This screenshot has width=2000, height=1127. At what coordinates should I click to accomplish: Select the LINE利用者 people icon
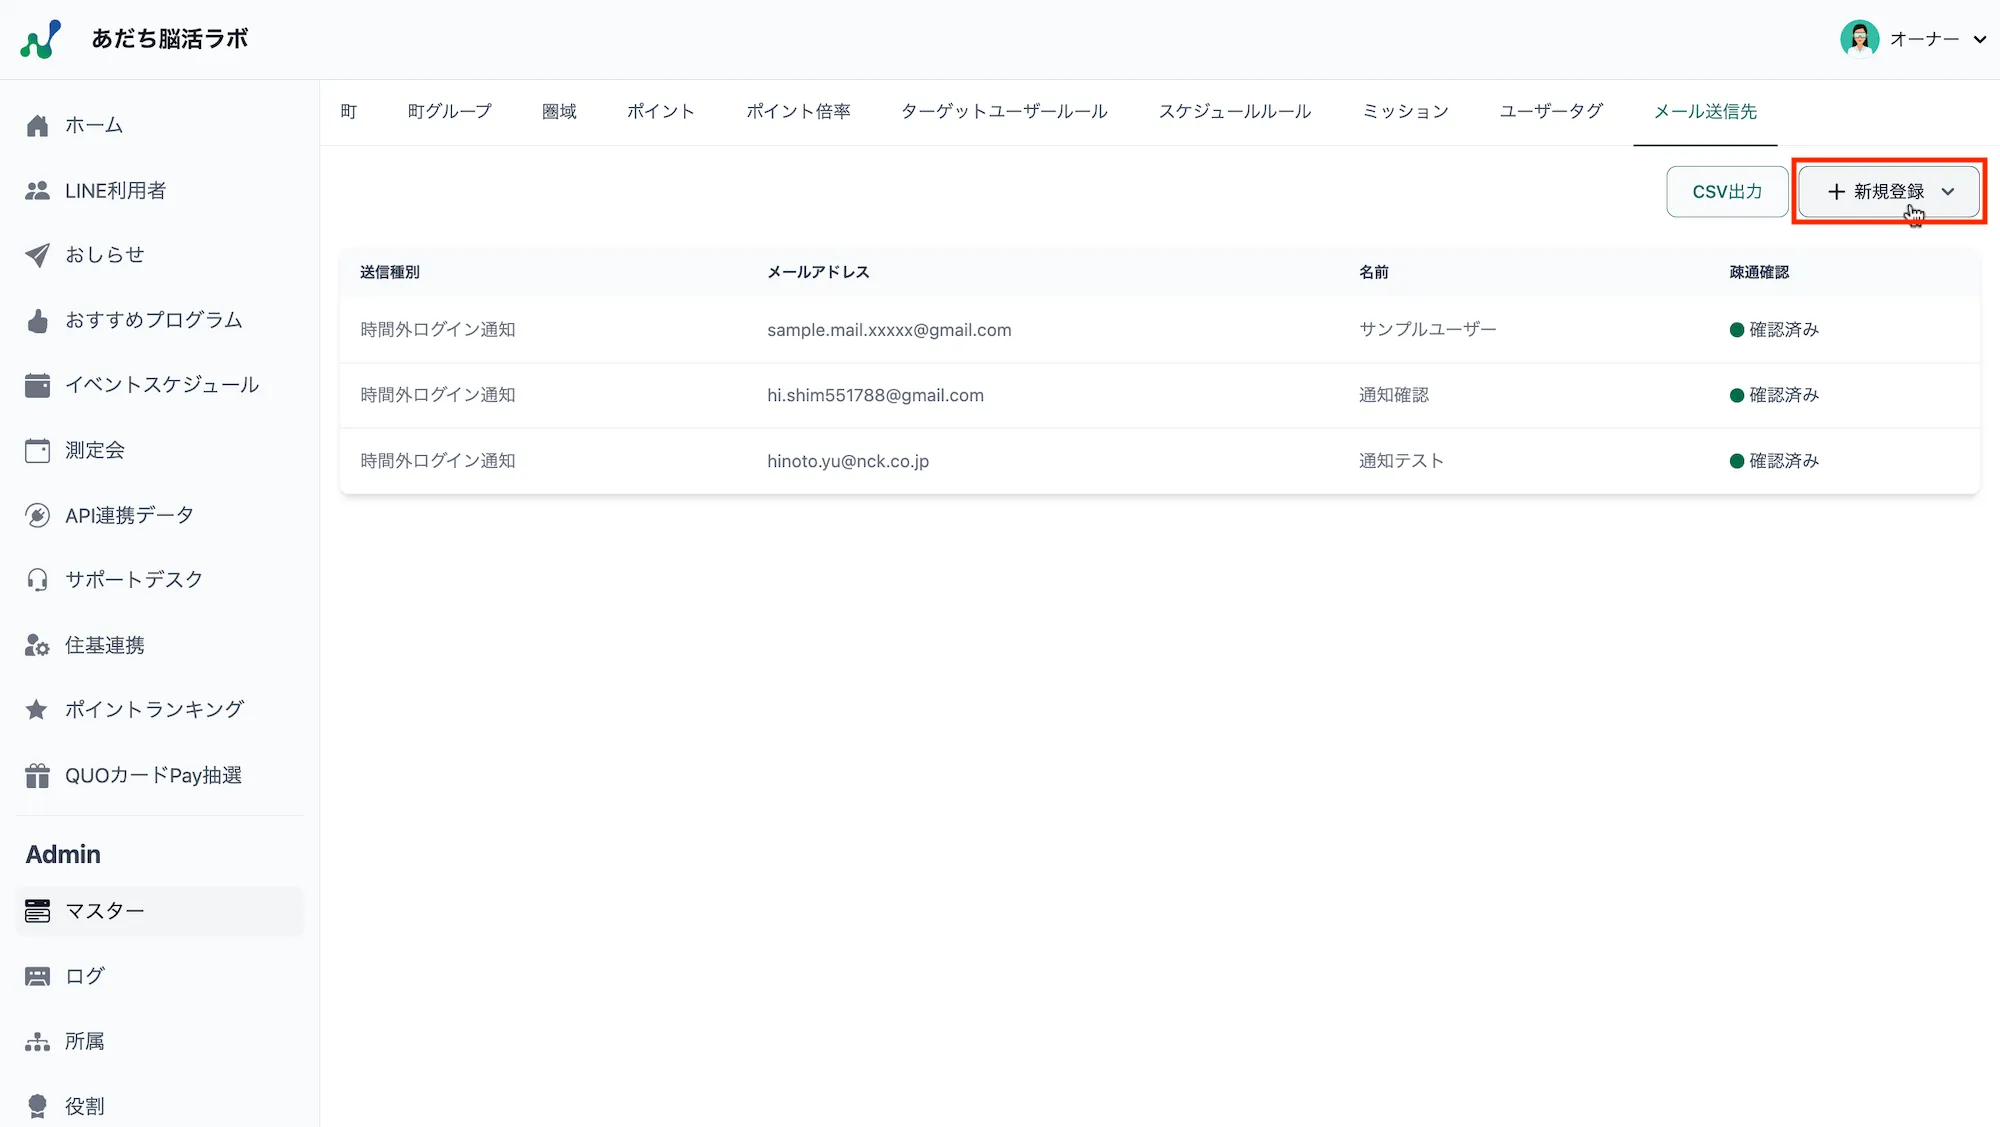tap(37, 190)
